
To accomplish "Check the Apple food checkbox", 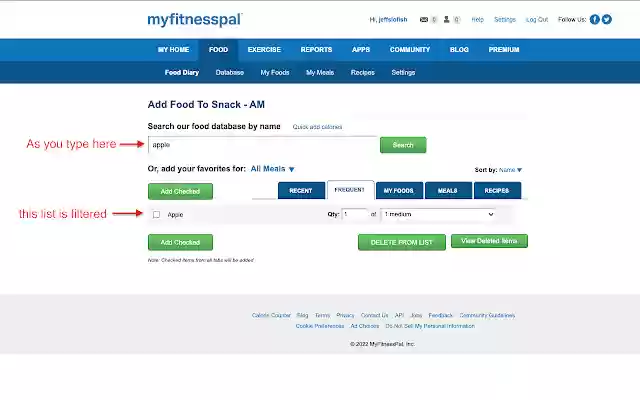I will (156, 214).
